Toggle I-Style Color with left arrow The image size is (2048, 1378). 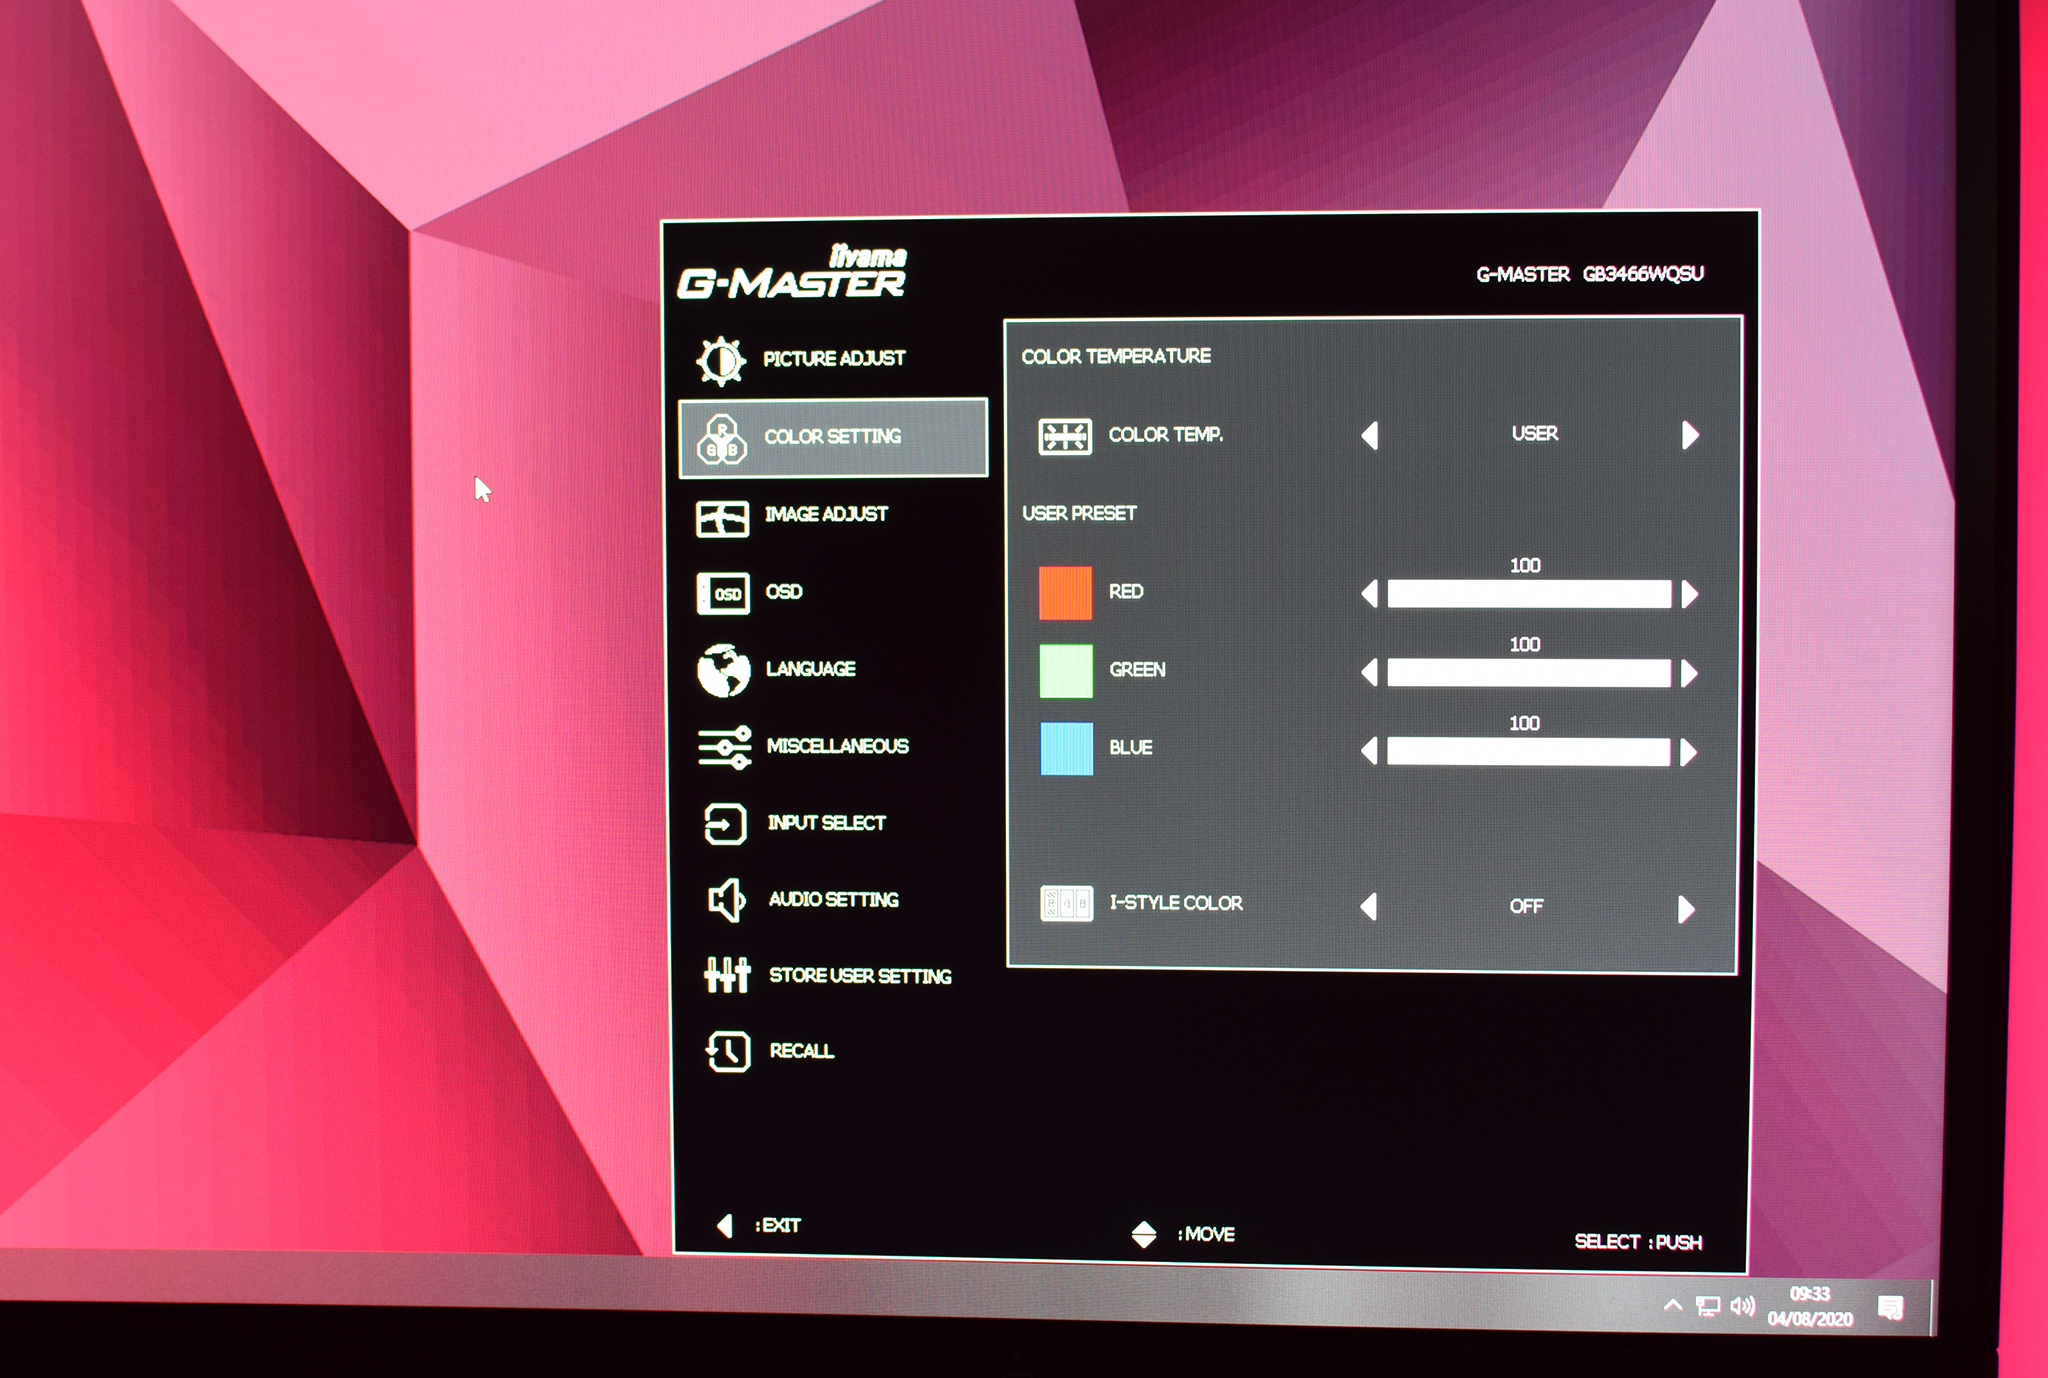pos(1369,906)
